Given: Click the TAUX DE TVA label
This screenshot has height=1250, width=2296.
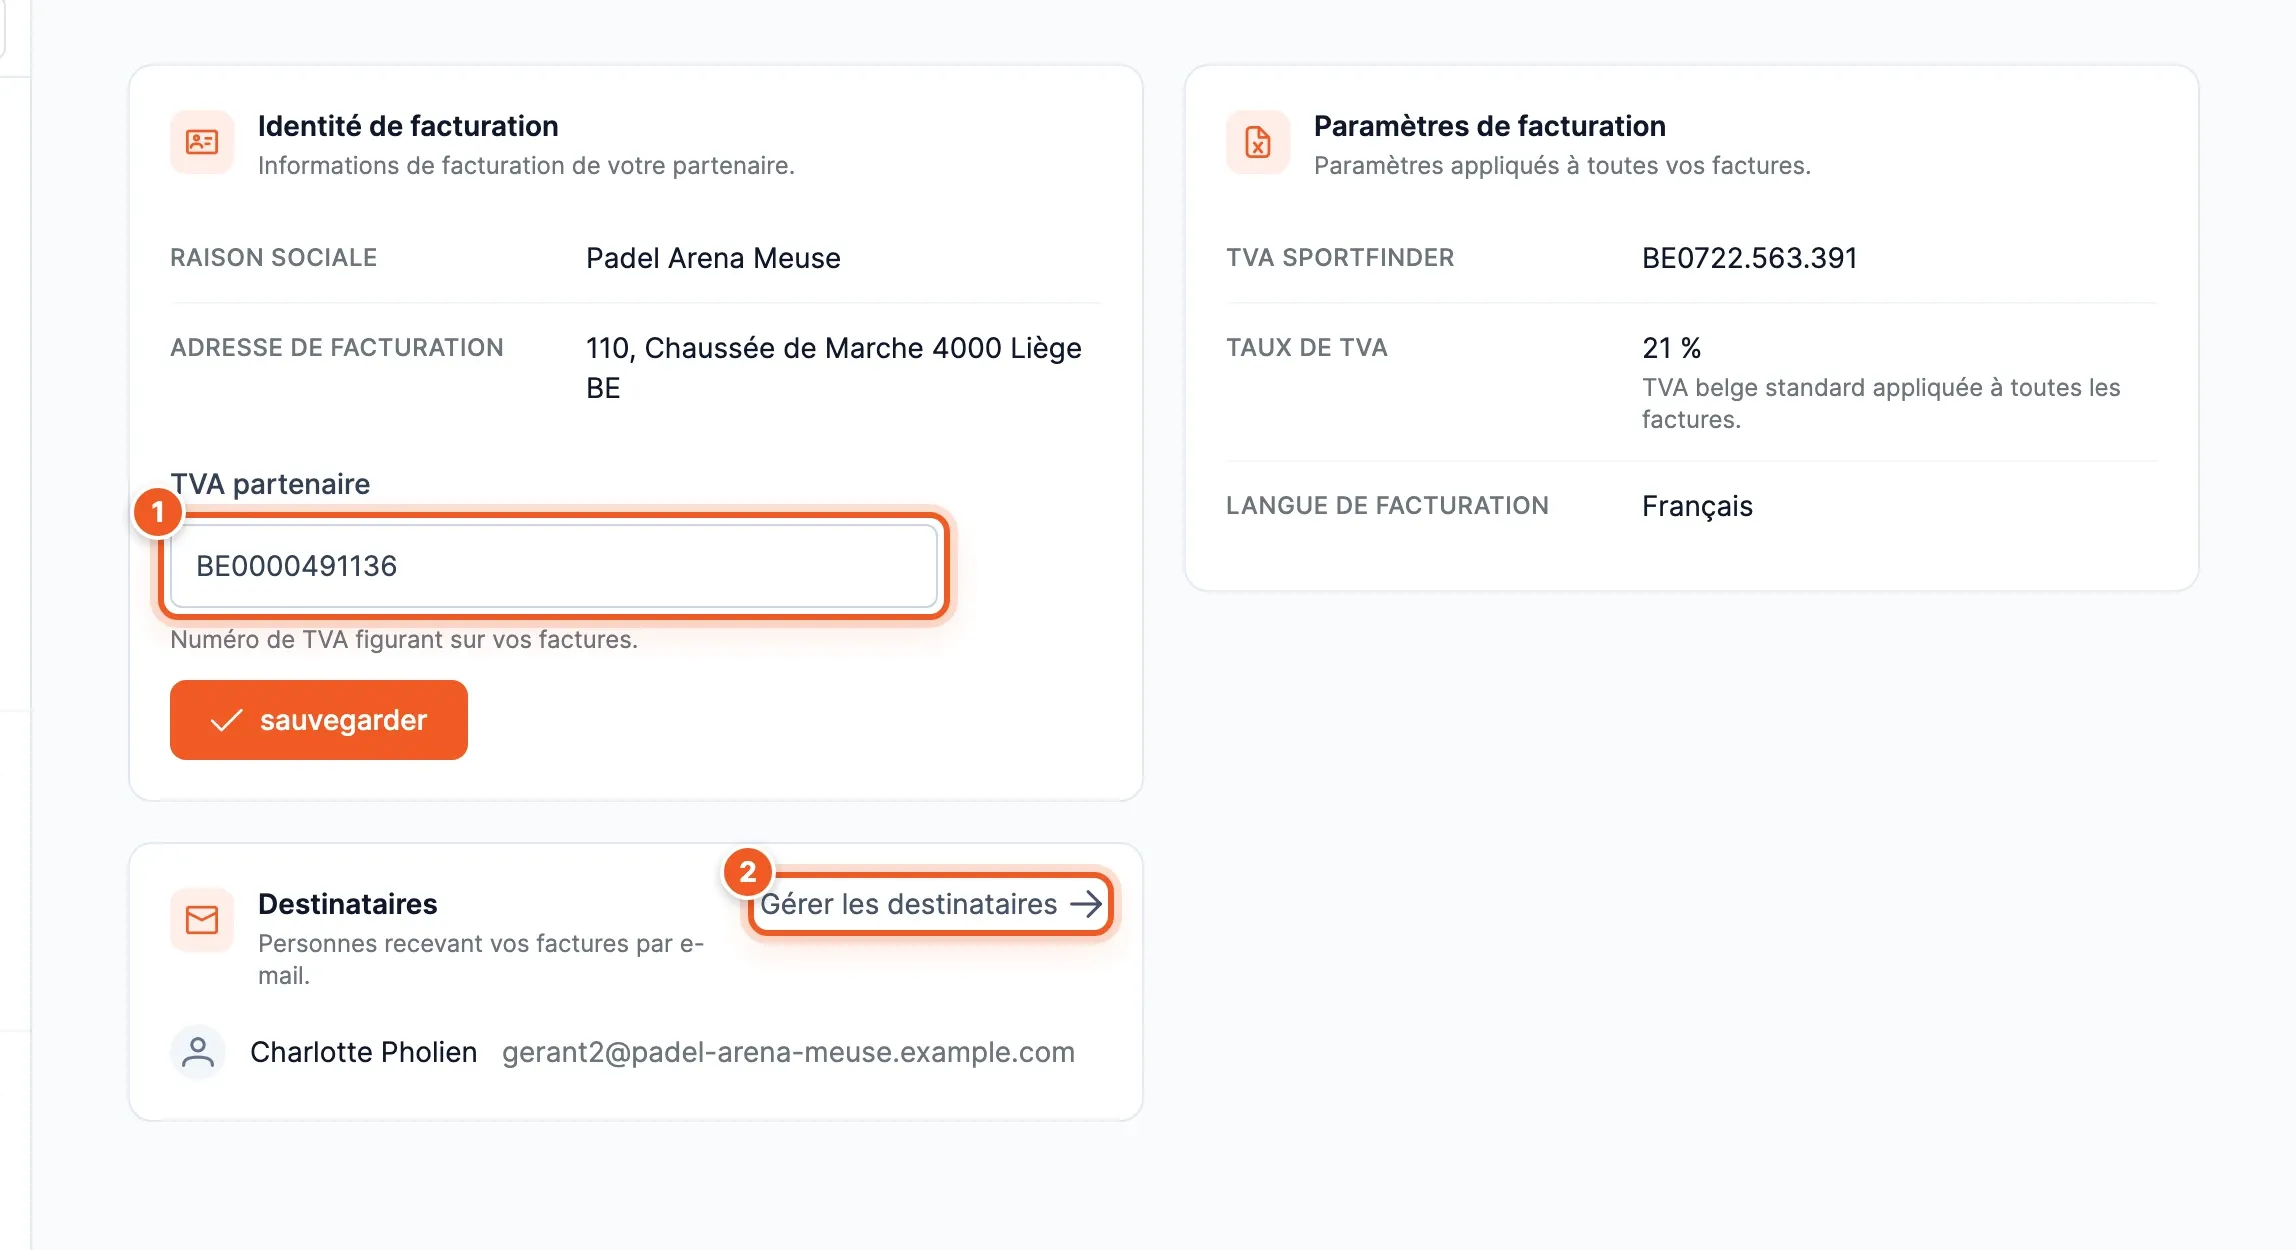Looking at the screenshot, I should (1307, 348).
